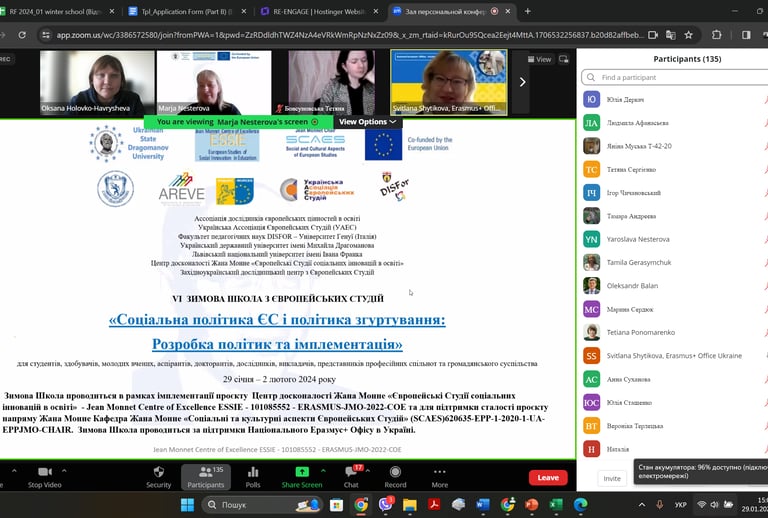Viewport: 768px width, 518px height.
Task: Open a new browser tab
Action: [528, 11]
